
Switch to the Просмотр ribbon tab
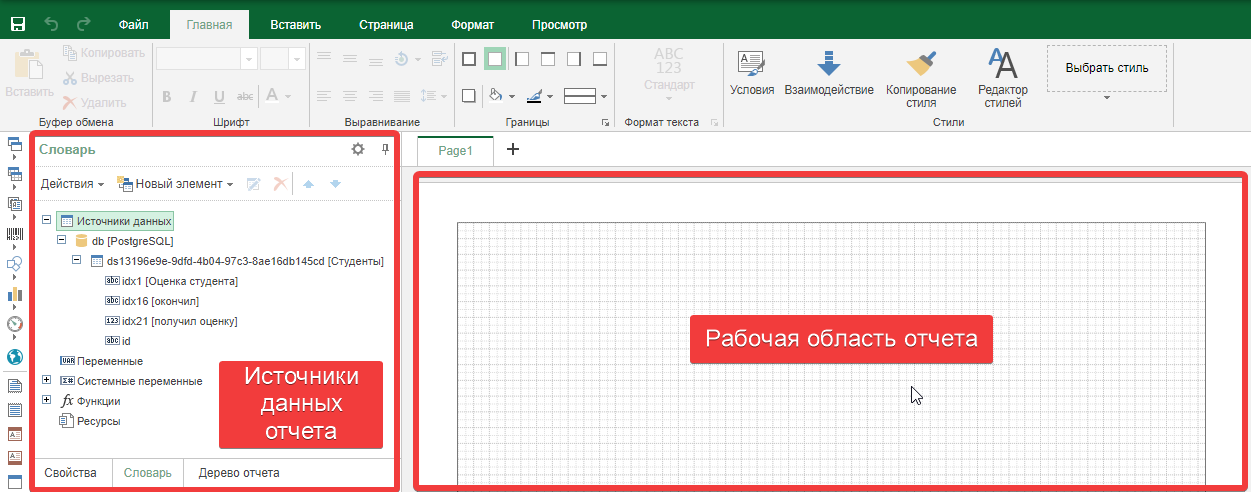coord(560,25)
